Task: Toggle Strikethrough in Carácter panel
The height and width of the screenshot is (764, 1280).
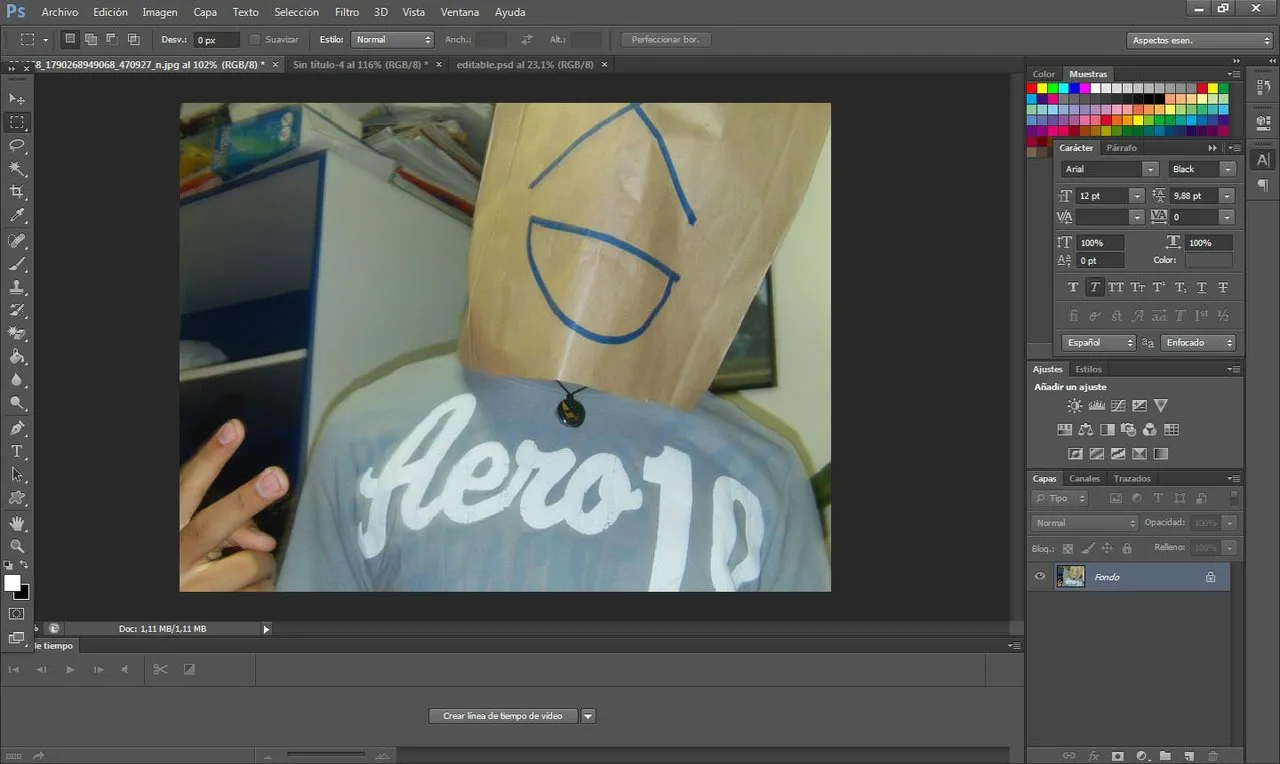Action: pyautogui.click(x=1222, y=287)
